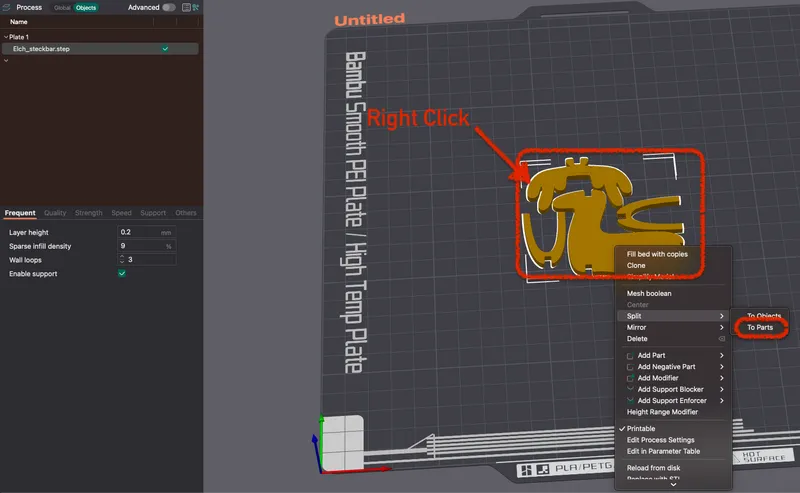Collapse the Plate 1 tree node

tap(5, 37)
